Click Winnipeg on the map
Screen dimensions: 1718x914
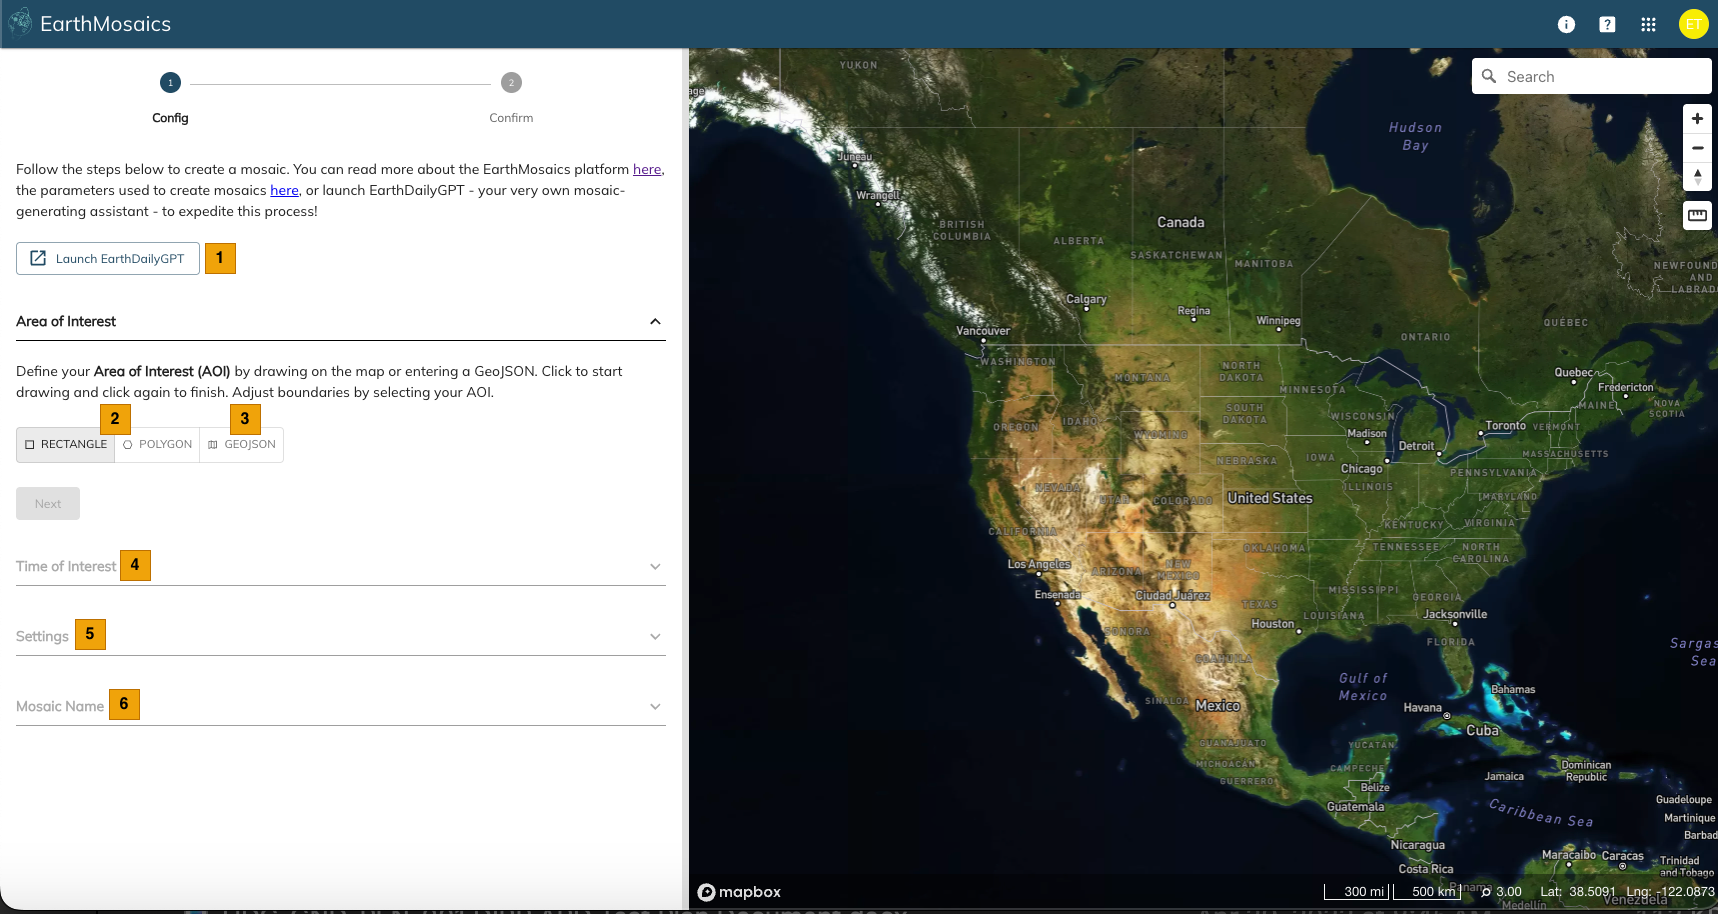[x=1278, y=321]
